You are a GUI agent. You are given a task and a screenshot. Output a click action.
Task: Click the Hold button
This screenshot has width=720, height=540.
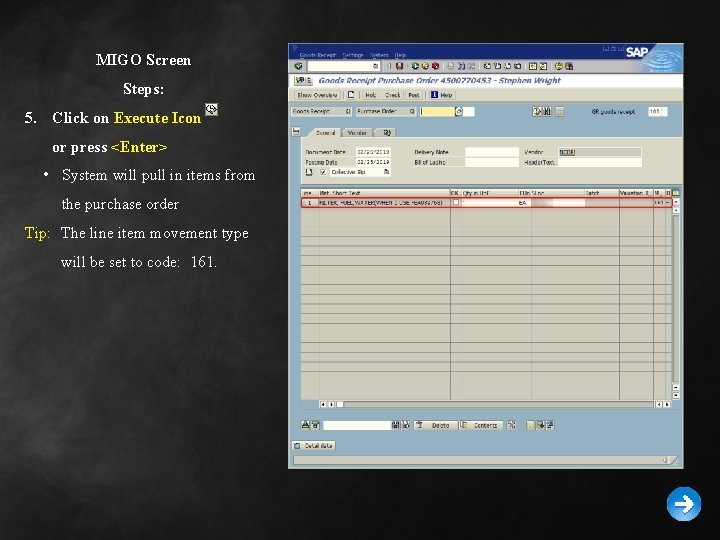click(370, 95)
